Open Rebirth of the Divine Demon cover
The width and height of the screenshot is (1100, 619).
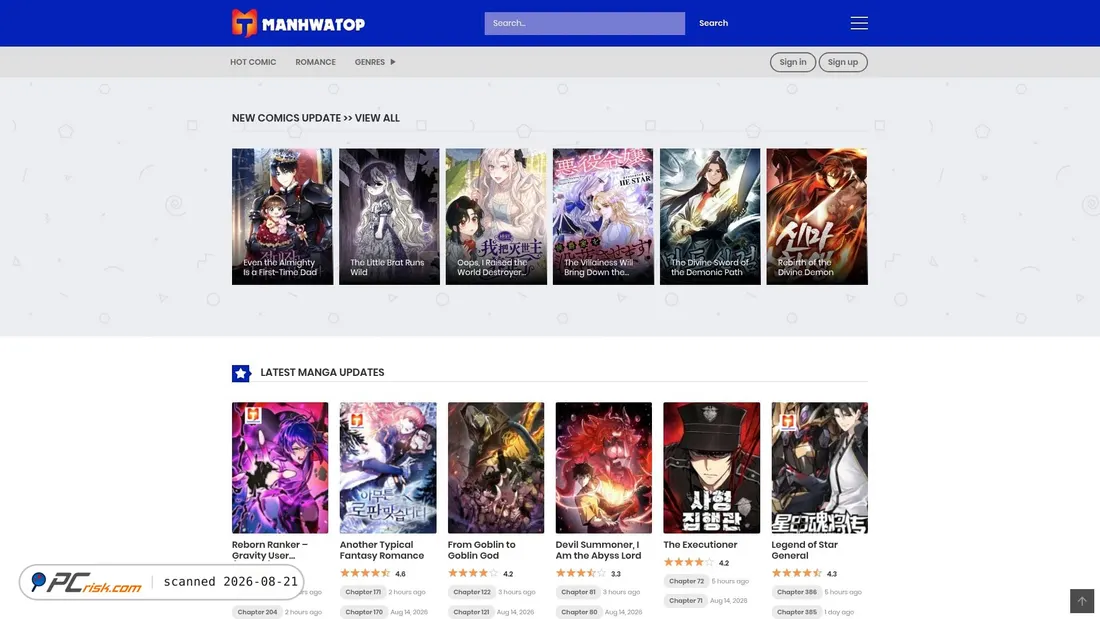(x=817, y=216)
